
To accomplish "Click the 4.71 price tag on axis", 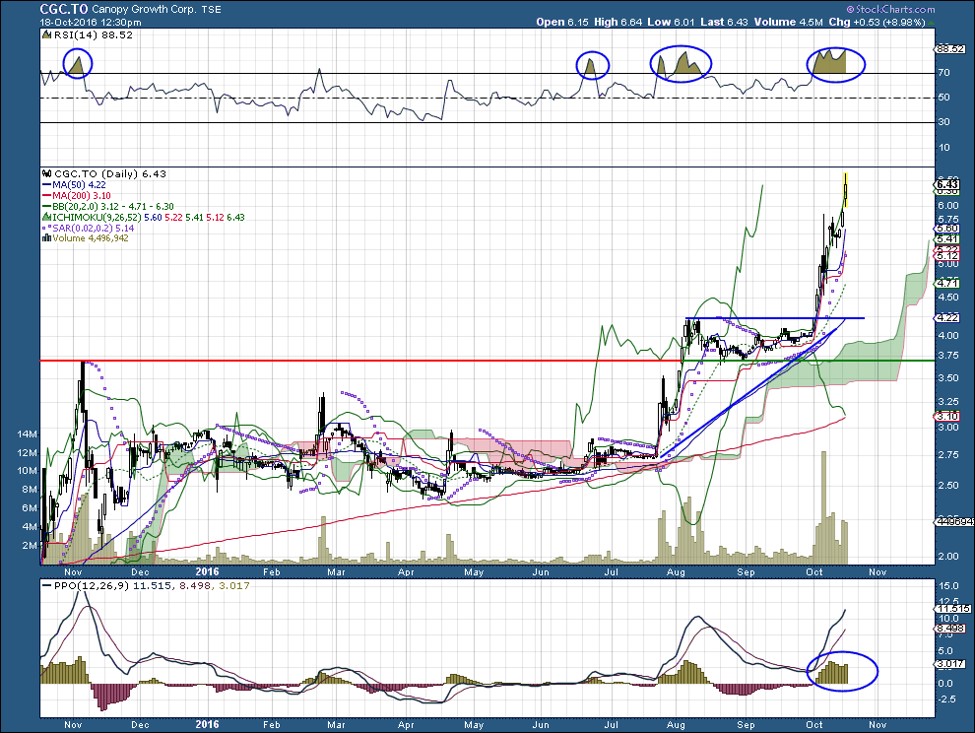I will pyautogui.click(x=947, y=283).
